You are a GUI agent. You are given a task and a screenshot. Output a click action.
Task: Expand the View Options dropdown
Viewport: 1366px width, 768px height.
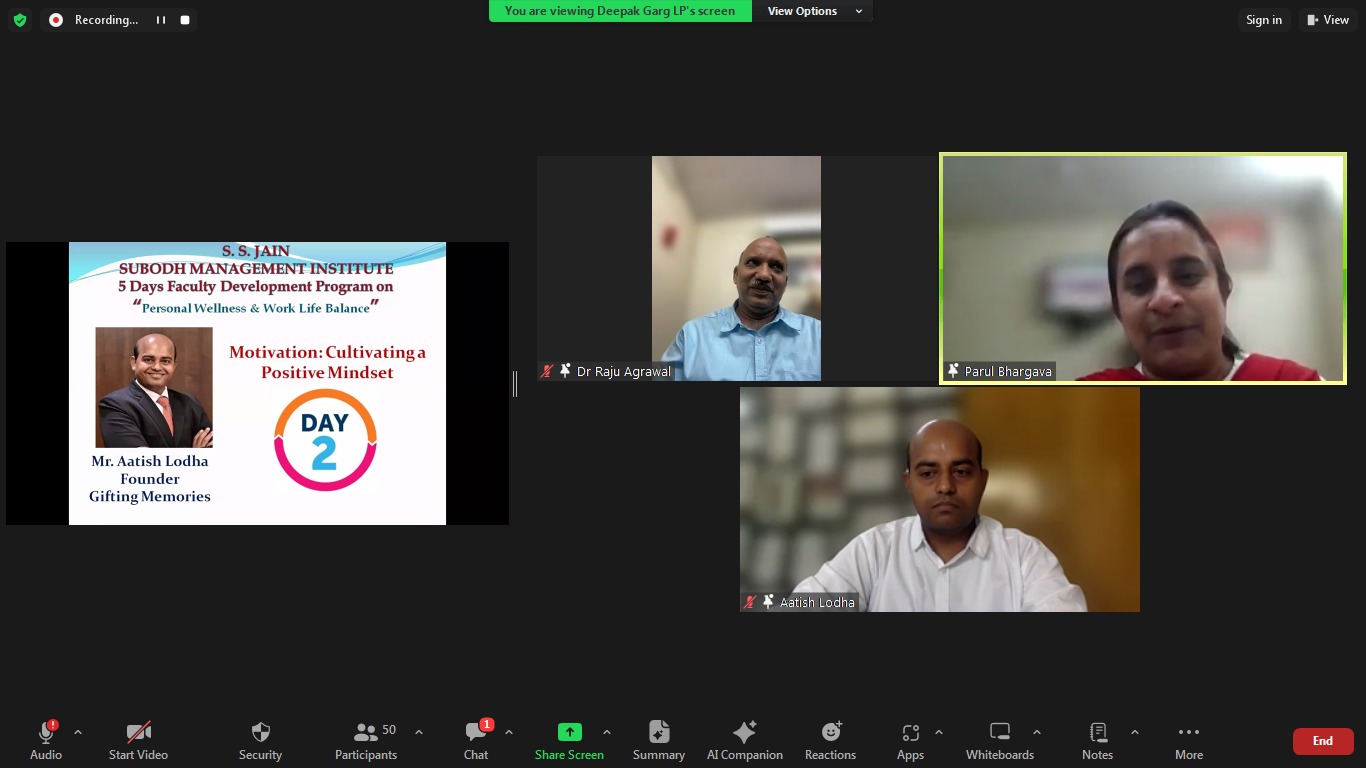pos(814,11)
